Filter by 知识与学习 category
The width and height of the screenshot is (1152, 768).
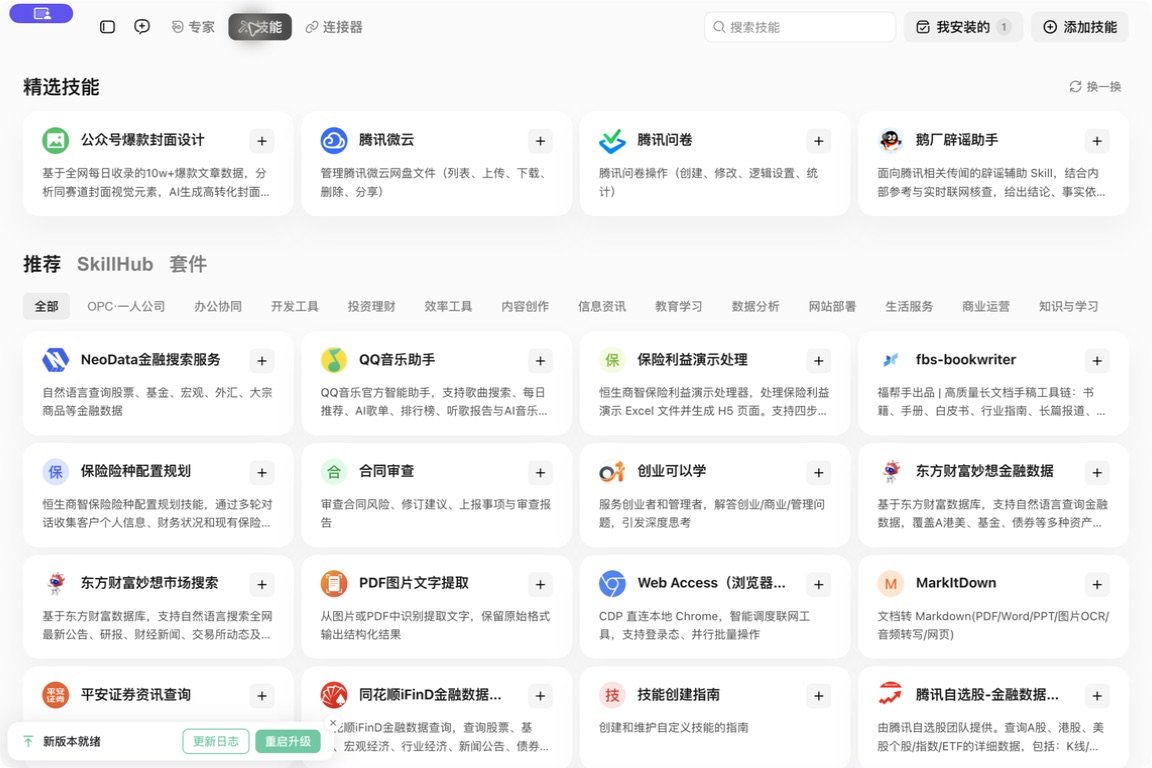pos(1068,306)
